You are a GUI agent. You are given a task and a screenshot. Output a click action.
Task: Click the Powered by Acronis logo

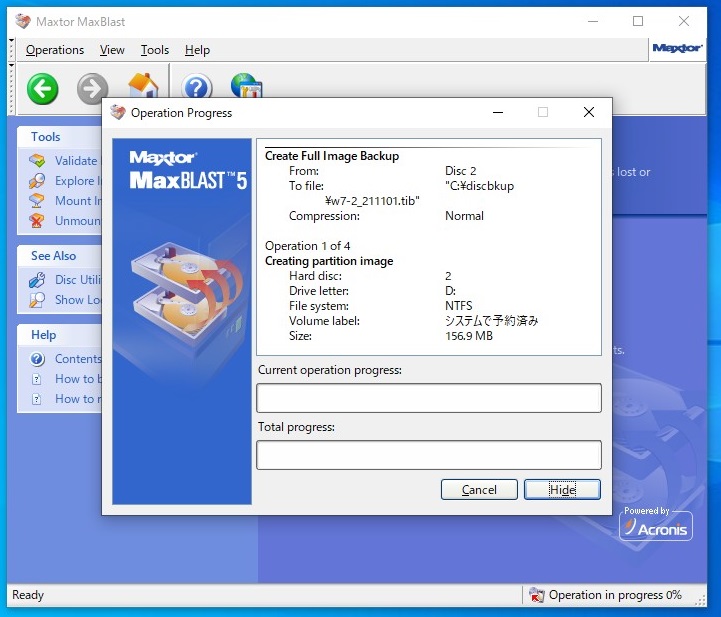656,524
